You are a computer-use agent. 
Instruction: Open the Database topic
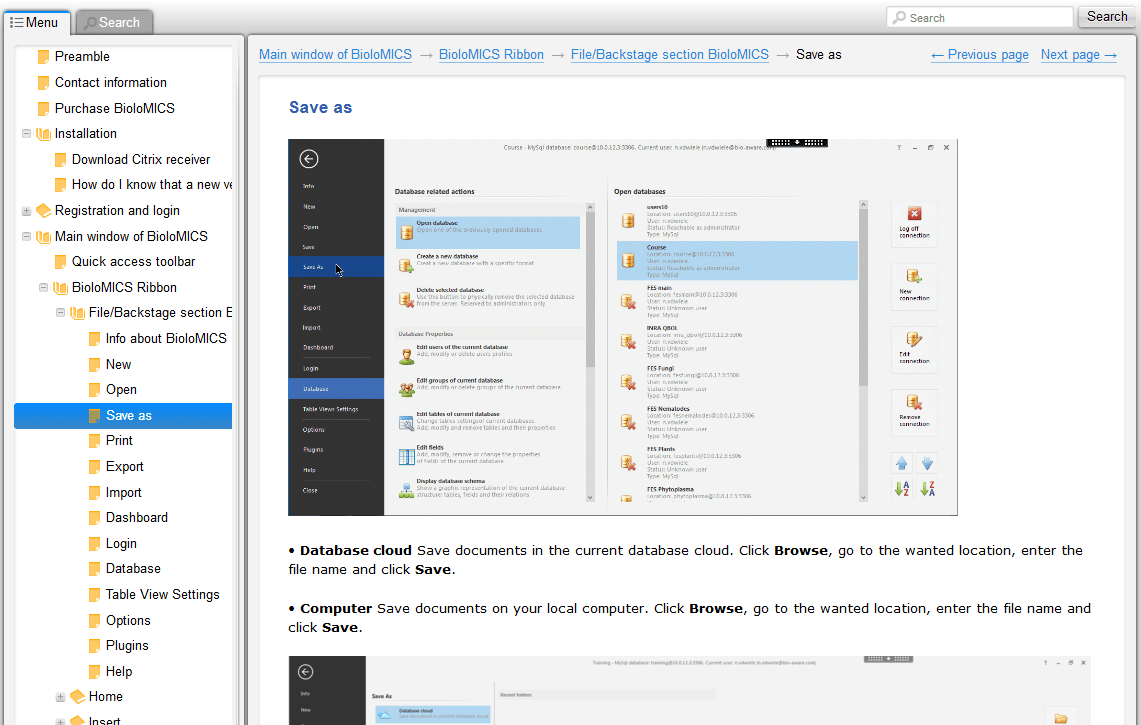(133, 568)
